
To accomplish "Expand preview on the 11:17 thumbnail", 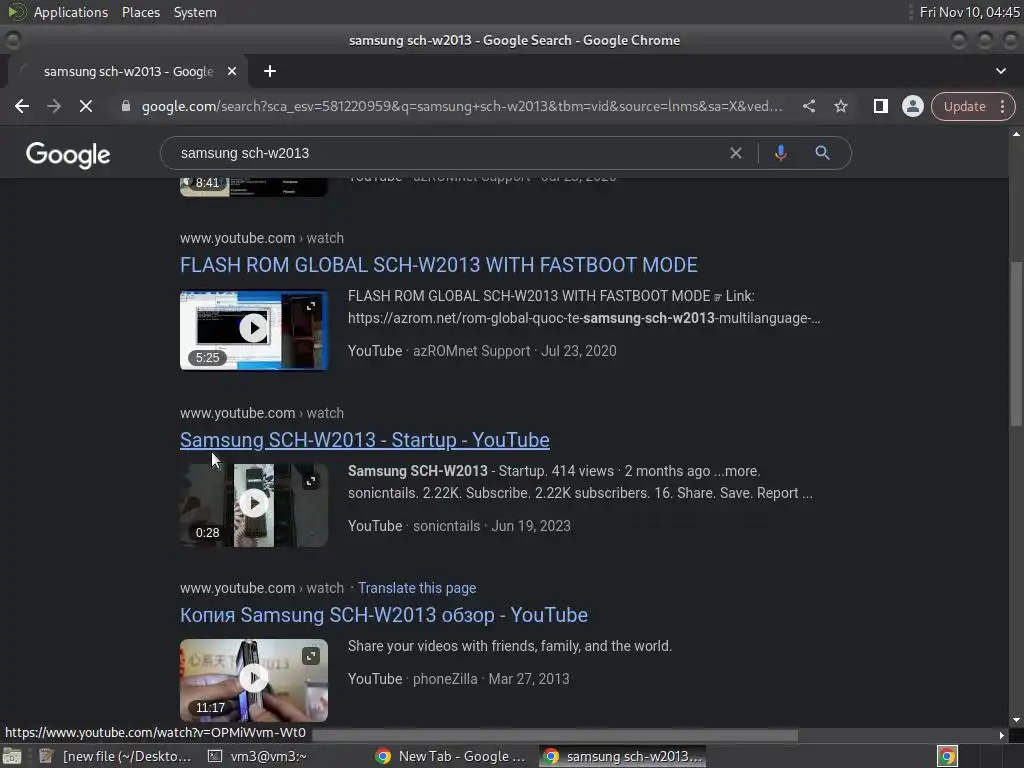I will pos(311,656).
